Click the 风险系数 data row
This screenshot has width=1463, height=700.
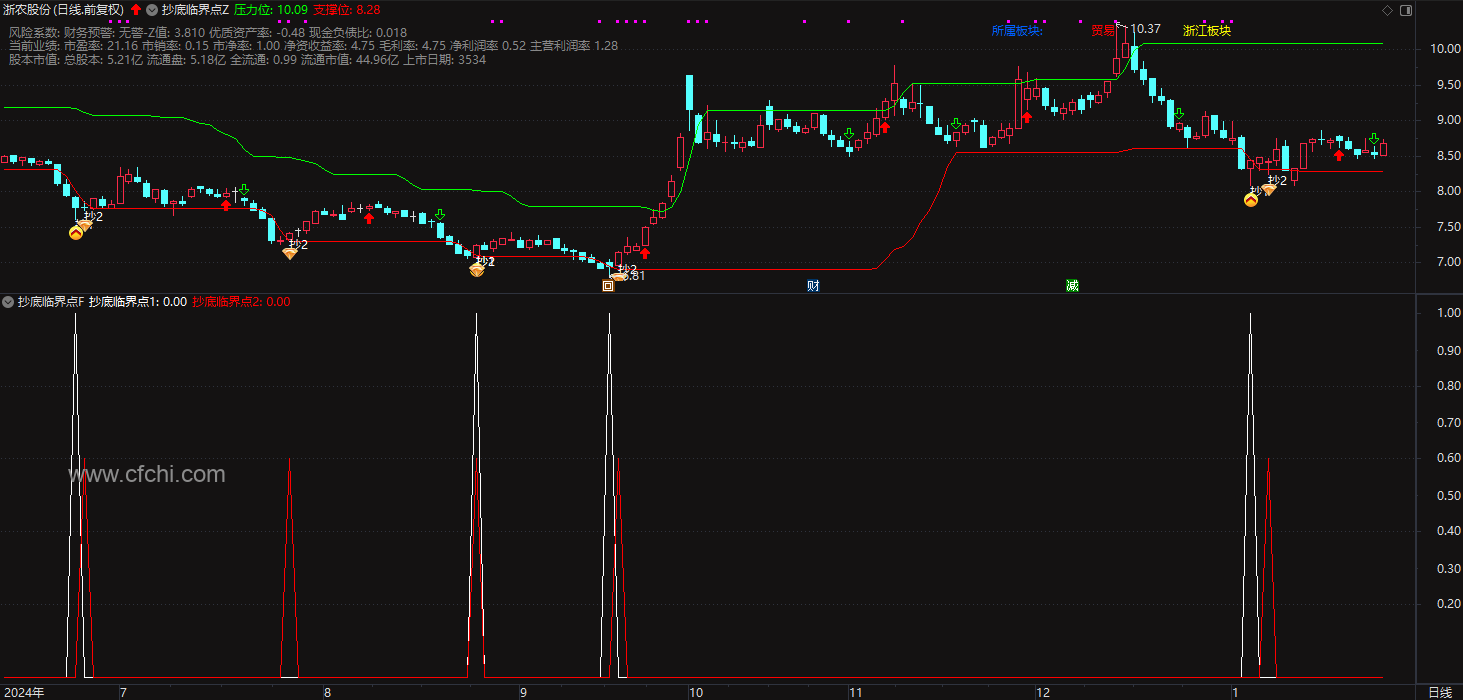(x=208, y=32)
